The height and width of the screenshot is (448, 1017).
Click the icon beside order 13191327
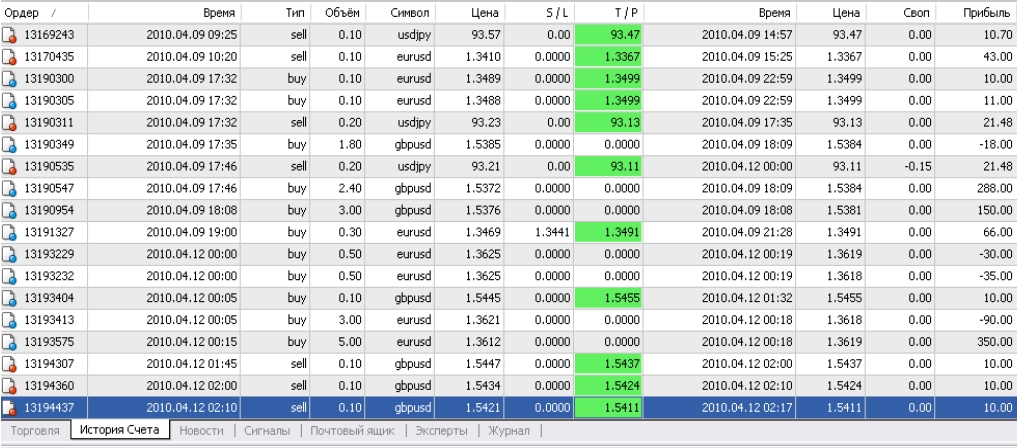click(x=10, y=230)
